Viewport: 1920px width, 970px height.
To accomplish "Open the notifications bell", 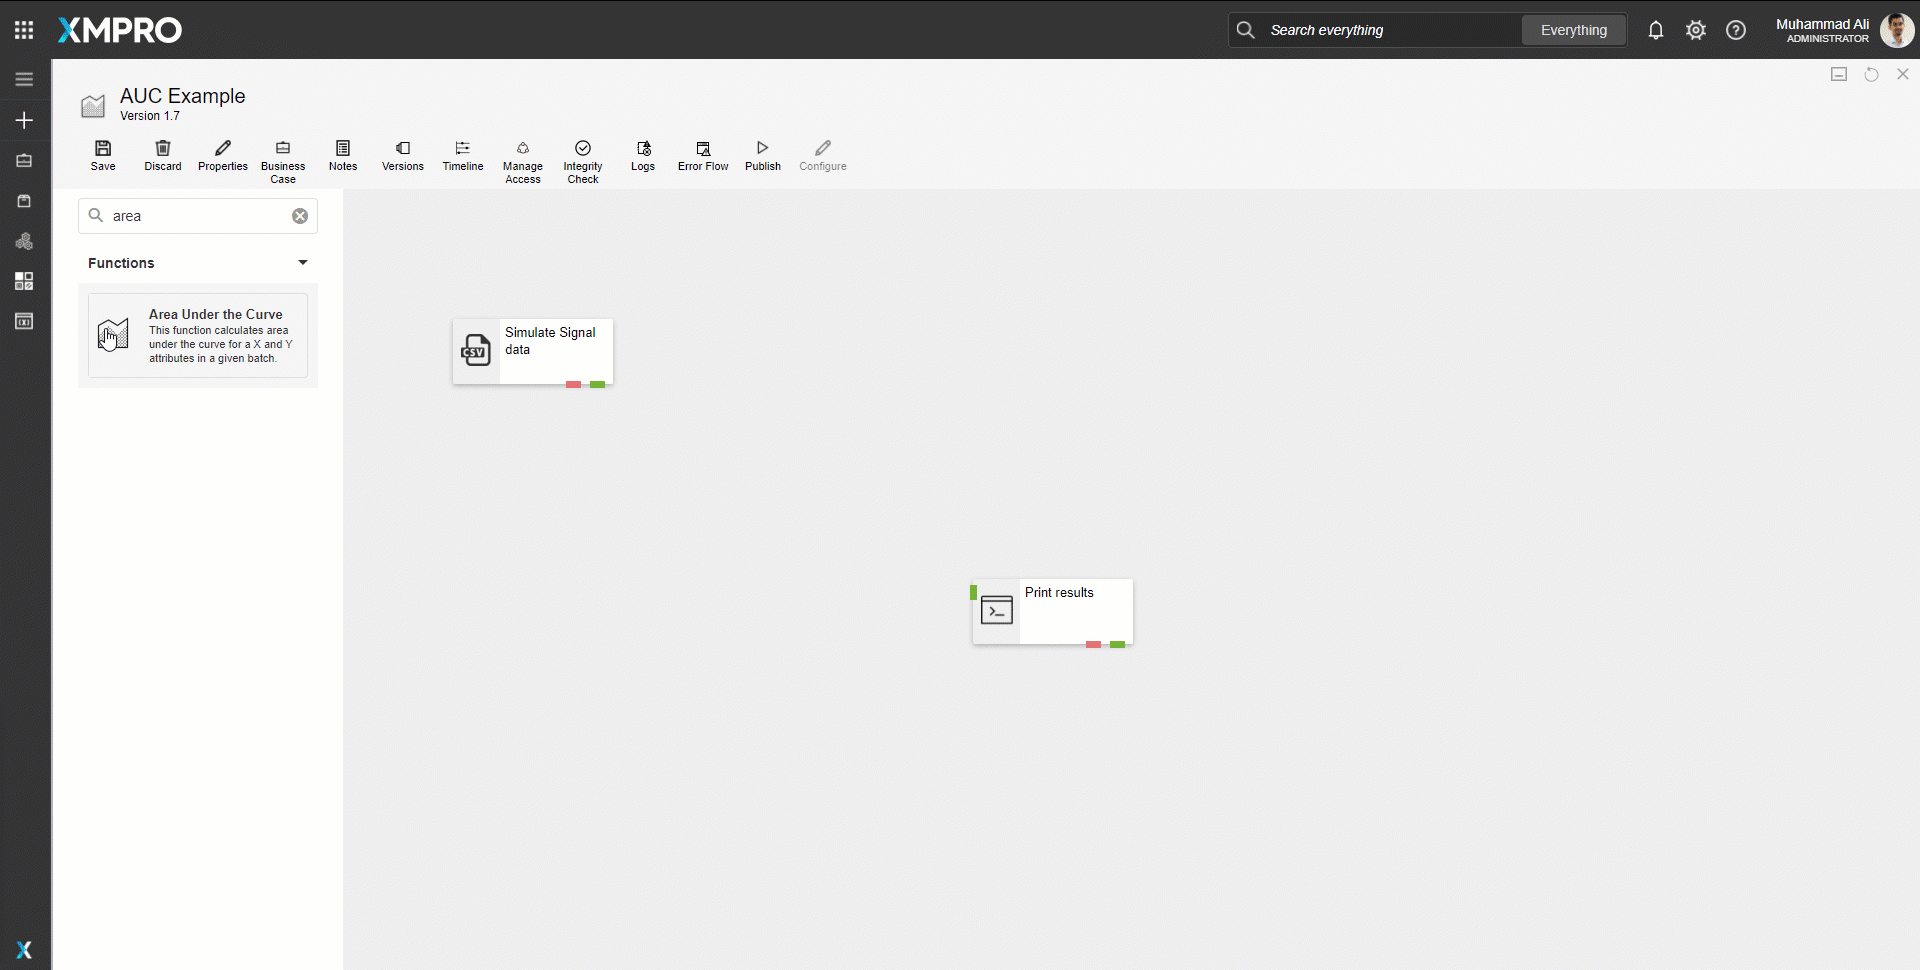I will point(1656,30).
